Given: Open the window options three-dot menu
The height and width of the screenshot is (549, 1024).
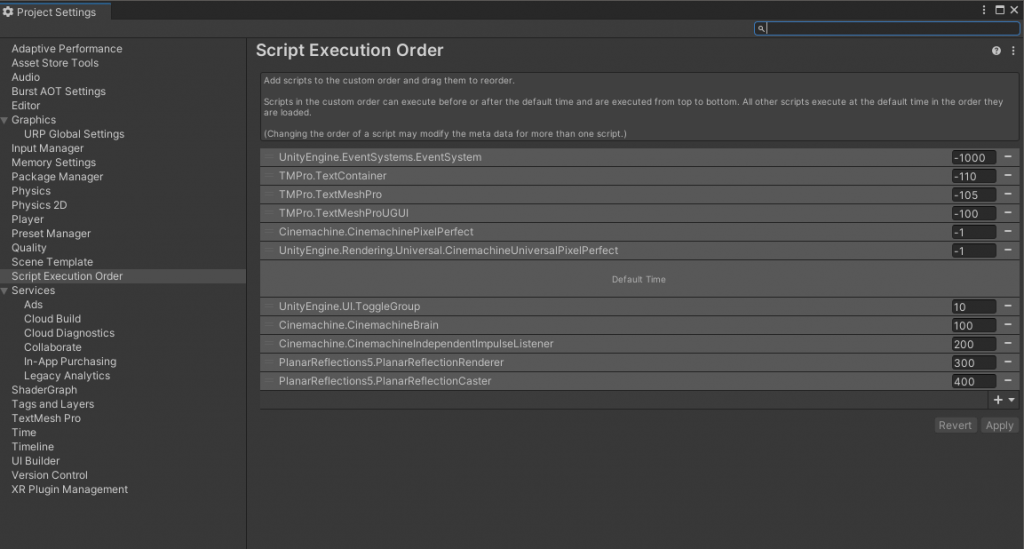Looking at the screenshot, I should coord(984,10).
